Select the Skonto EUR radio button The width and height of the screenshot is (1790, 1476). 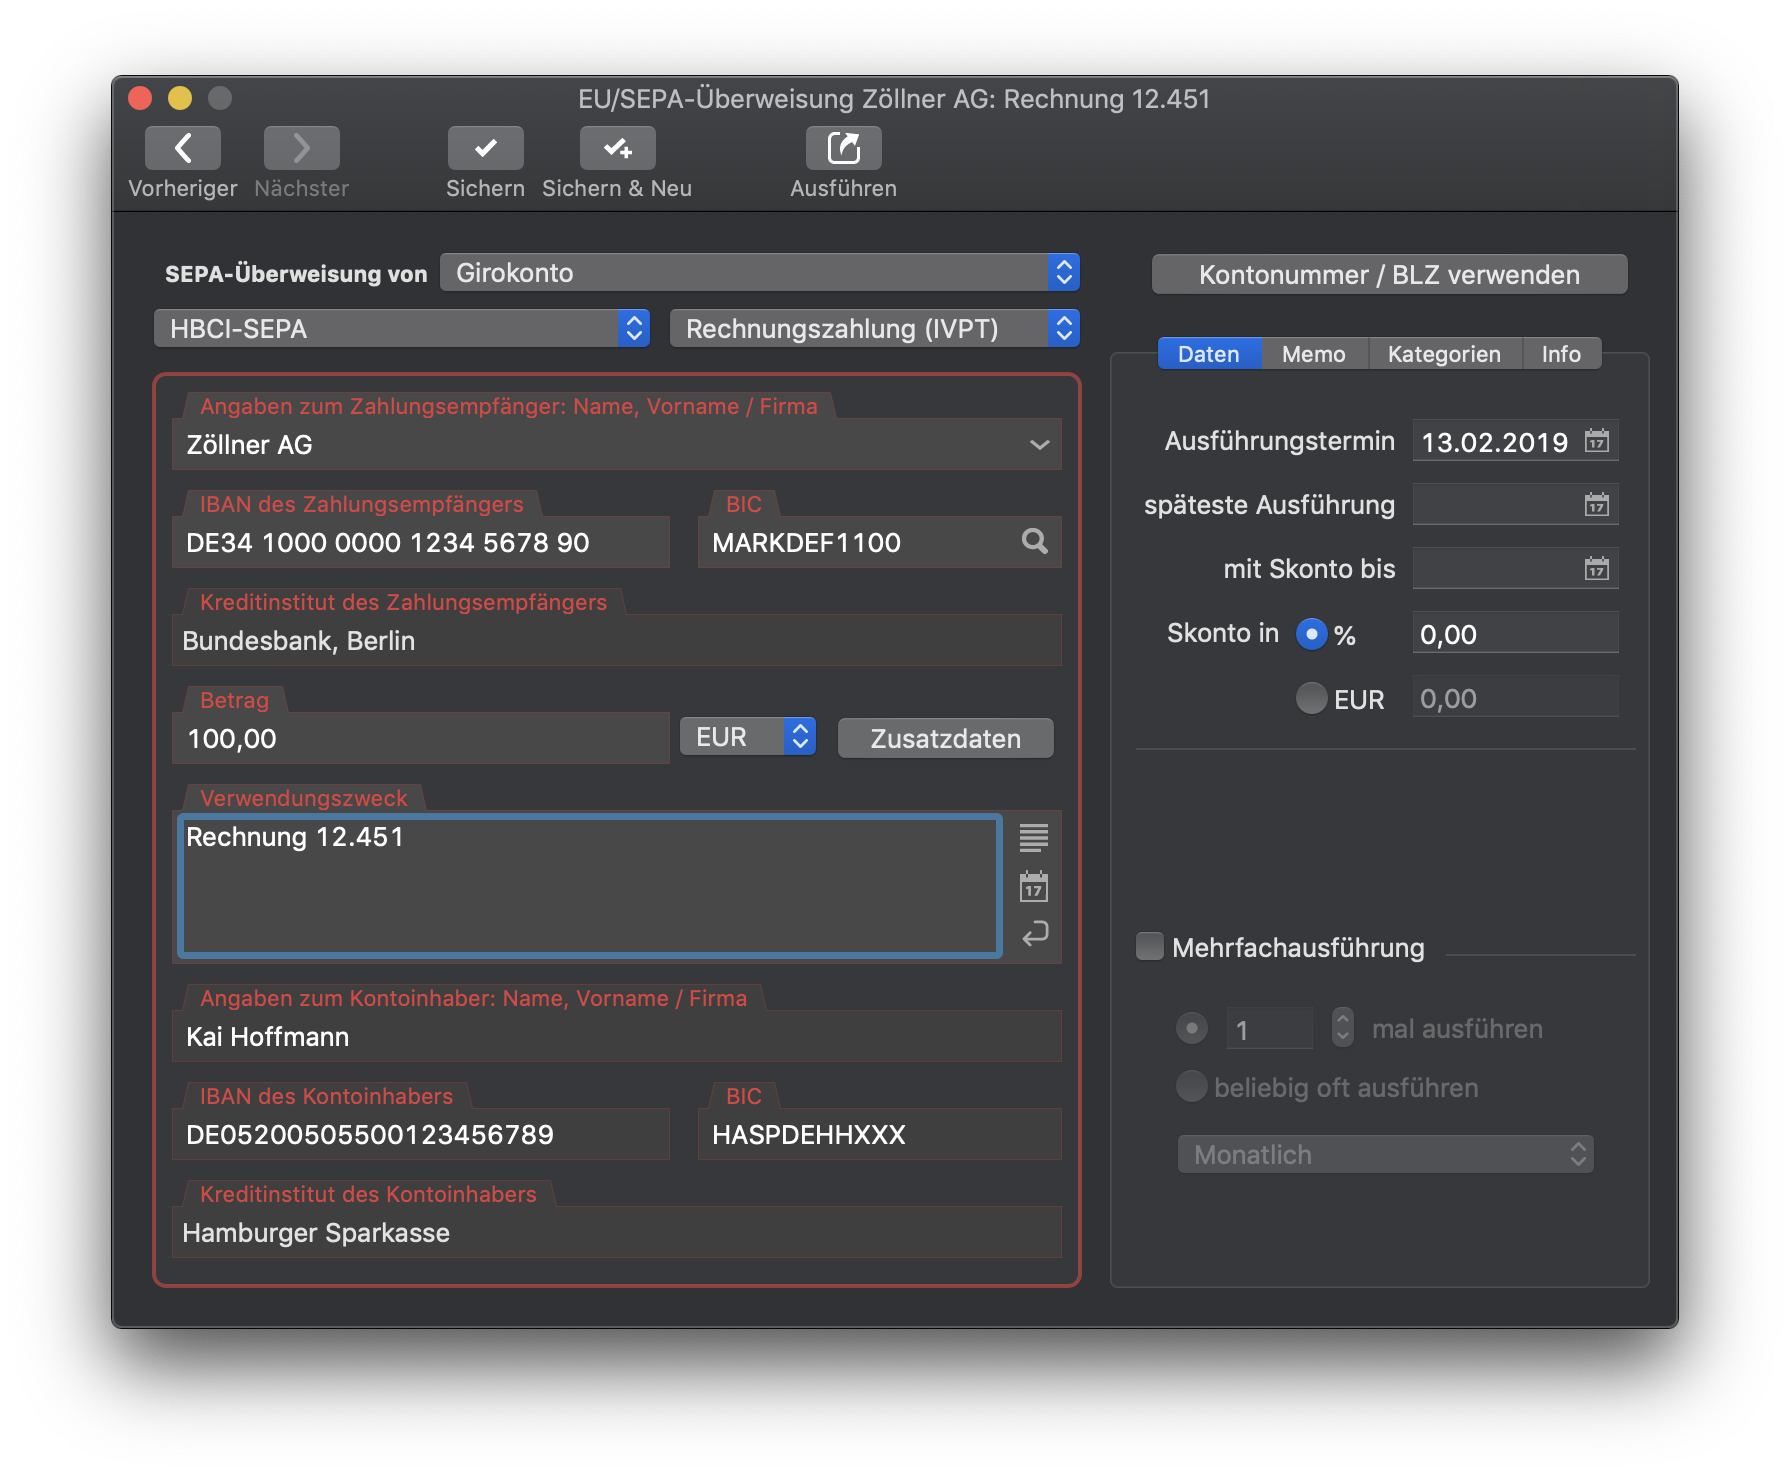1311,698
